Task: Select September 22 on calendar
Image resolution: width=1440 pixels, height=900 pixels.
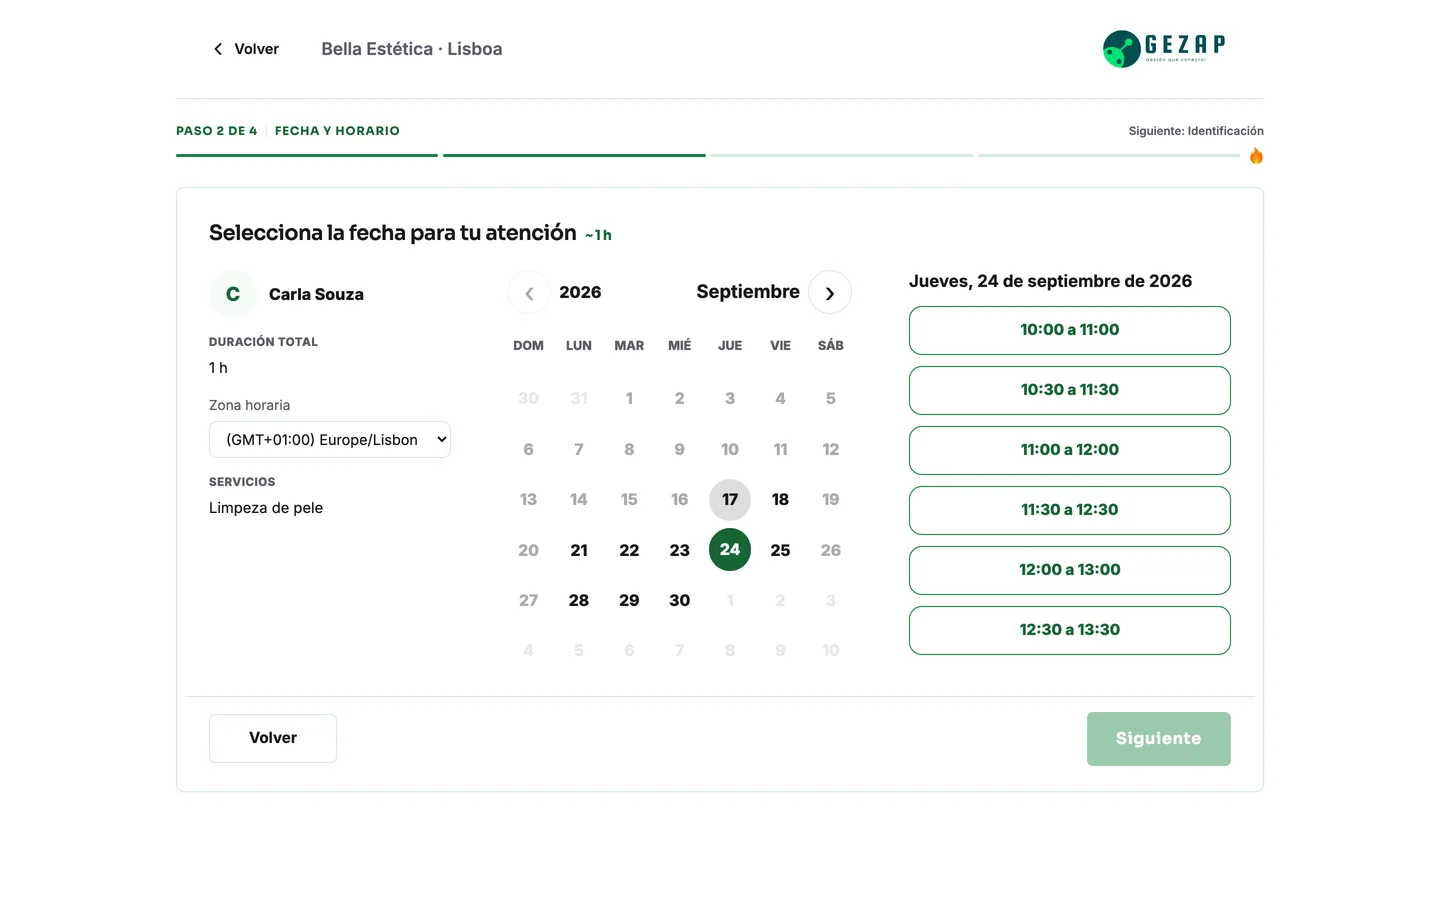Action: click(629, 550)
